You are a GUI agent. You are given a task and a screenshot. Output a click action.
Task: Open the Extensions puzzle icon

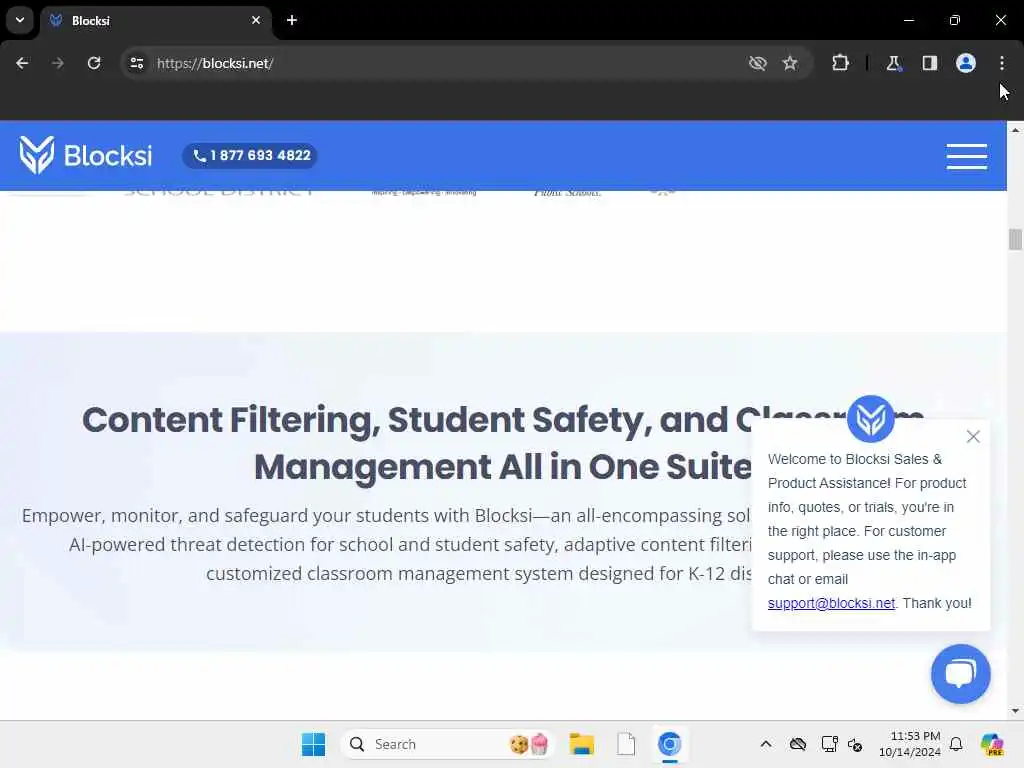840,63
